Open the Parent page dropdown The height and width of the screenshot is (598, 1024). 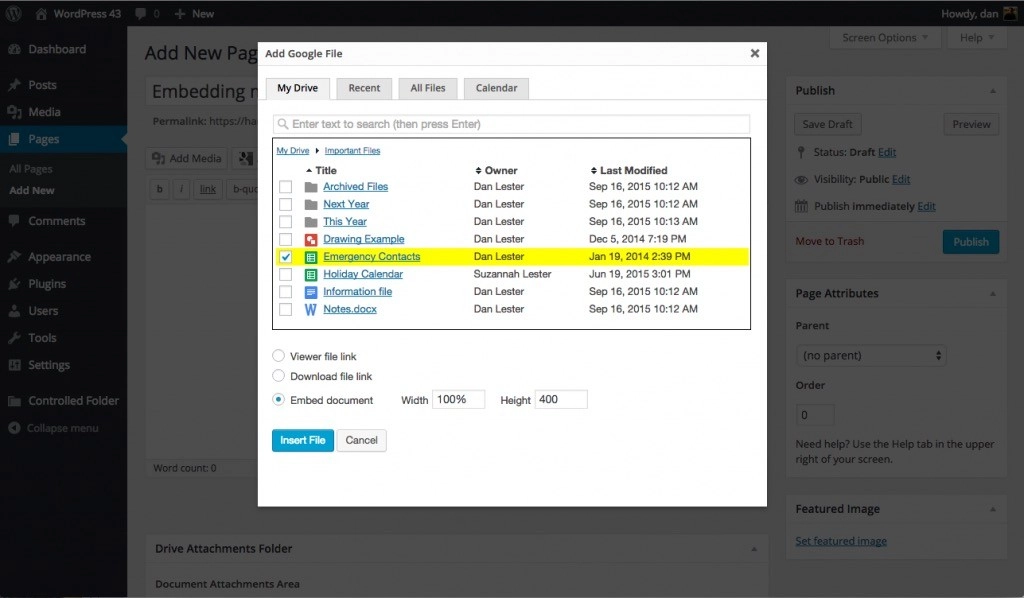871,355
